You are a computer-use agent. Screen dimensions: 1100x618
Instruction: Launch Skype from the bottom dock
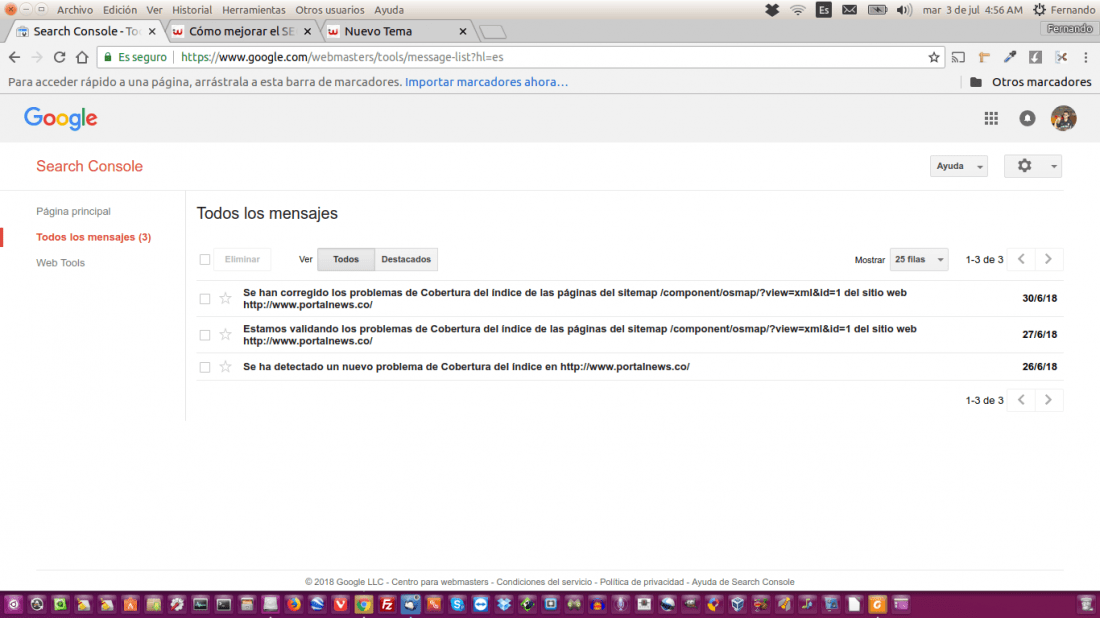[x=457, y=604]
